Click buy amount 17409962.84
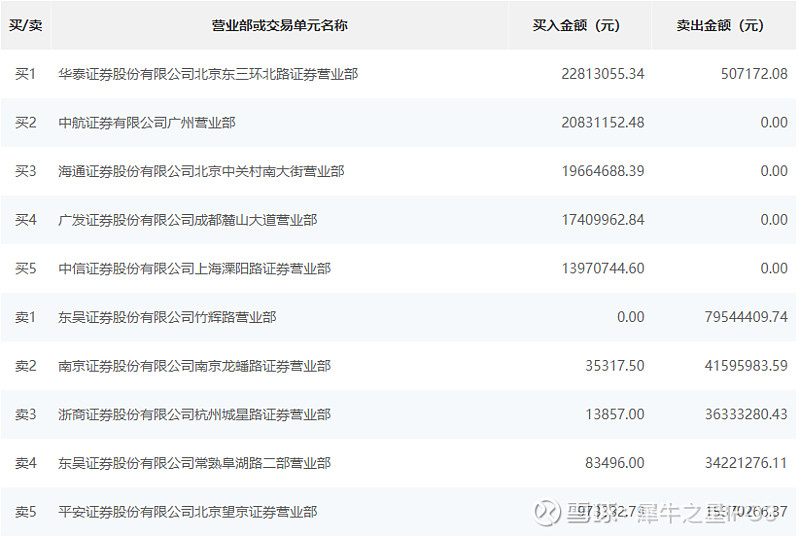This screenshot has height=538, width=800. pos(603,220)
